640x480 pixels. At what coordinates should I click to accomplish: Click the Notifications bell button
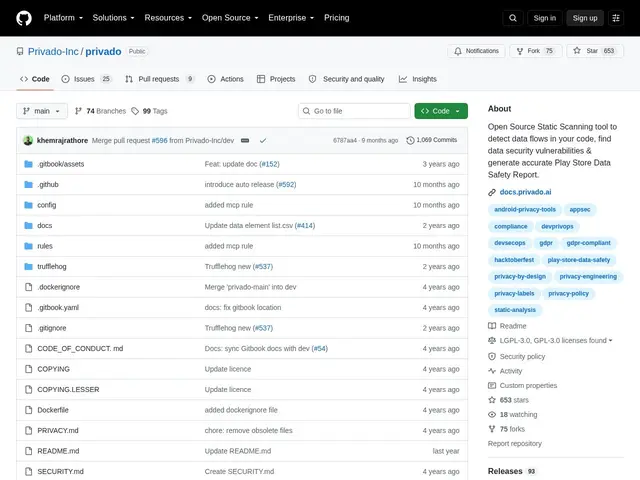(x=476, y=51)
